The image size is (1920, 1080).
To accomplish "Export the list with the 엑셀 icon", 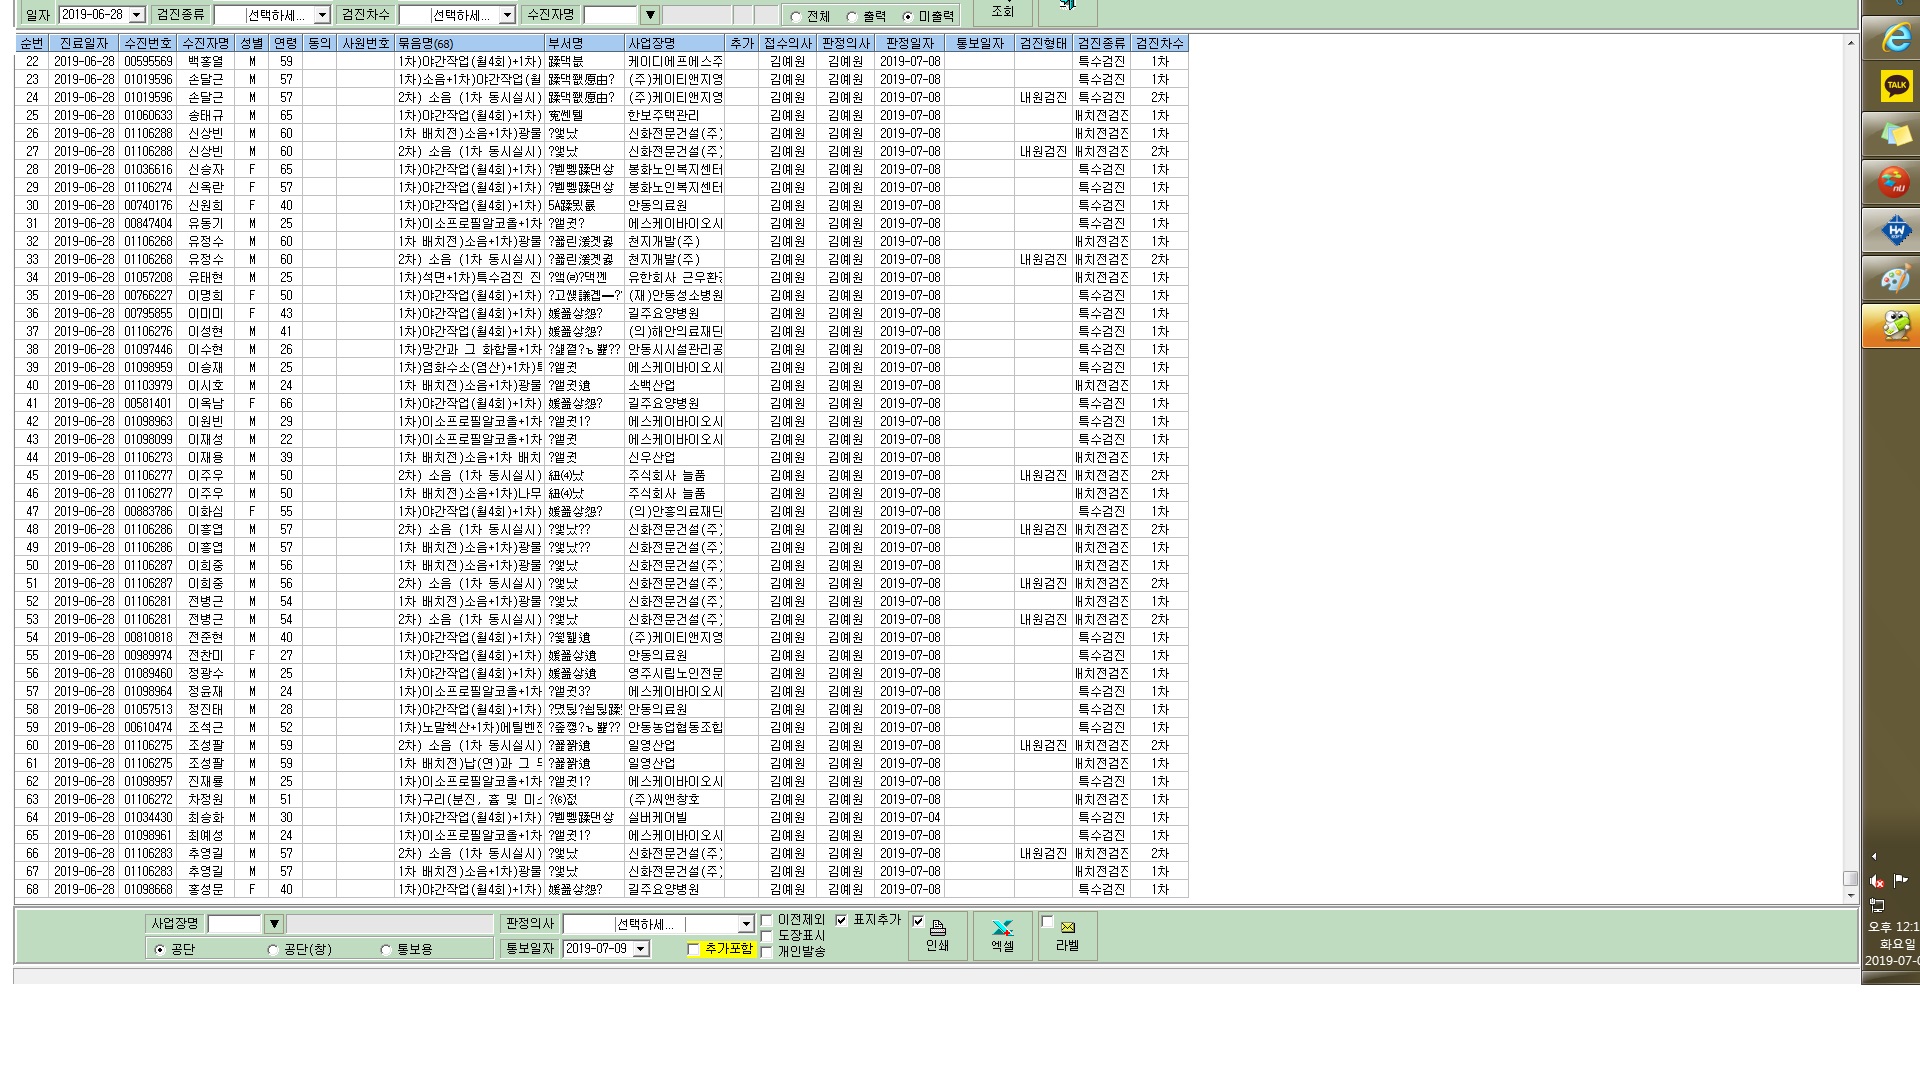I will pos(1002,936).
